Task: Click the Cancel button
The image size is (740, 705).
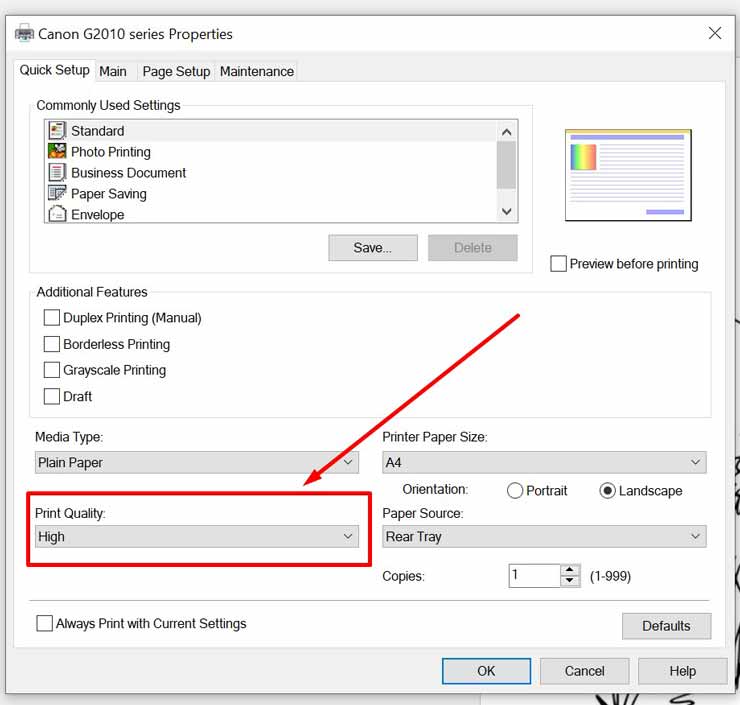Action: pyautogui.click(x=584, y=671)
